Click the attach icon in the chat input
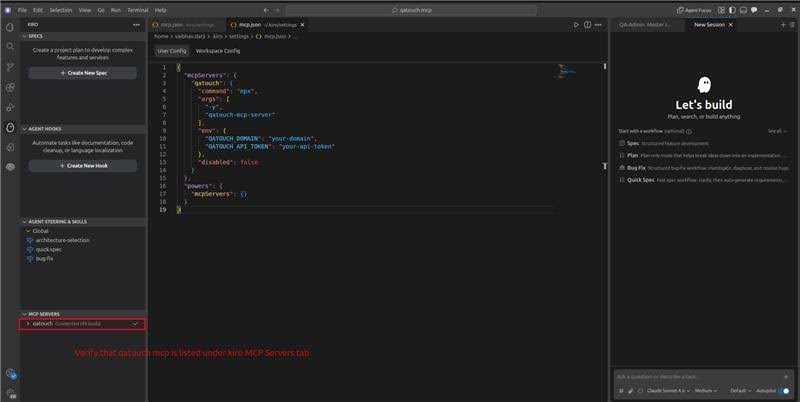 631,391
